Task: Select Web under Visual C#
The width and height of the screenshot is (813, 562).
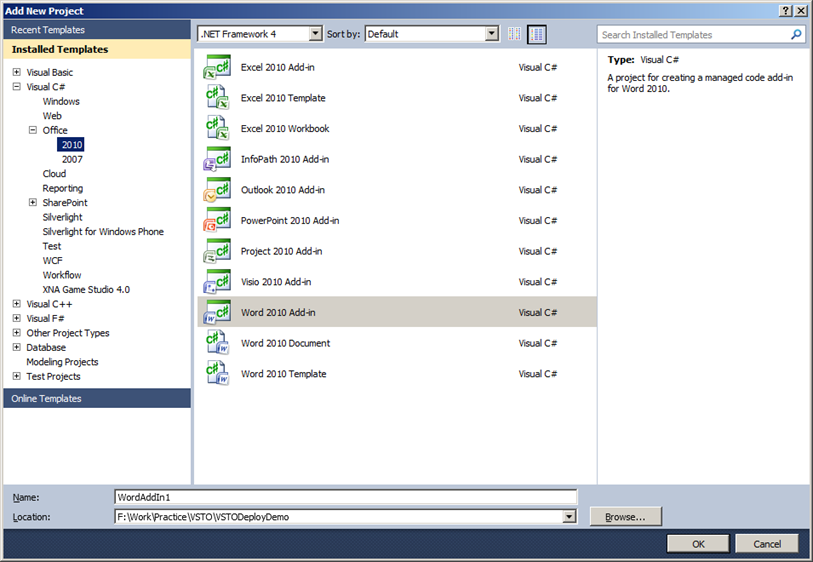Action: 52,116
